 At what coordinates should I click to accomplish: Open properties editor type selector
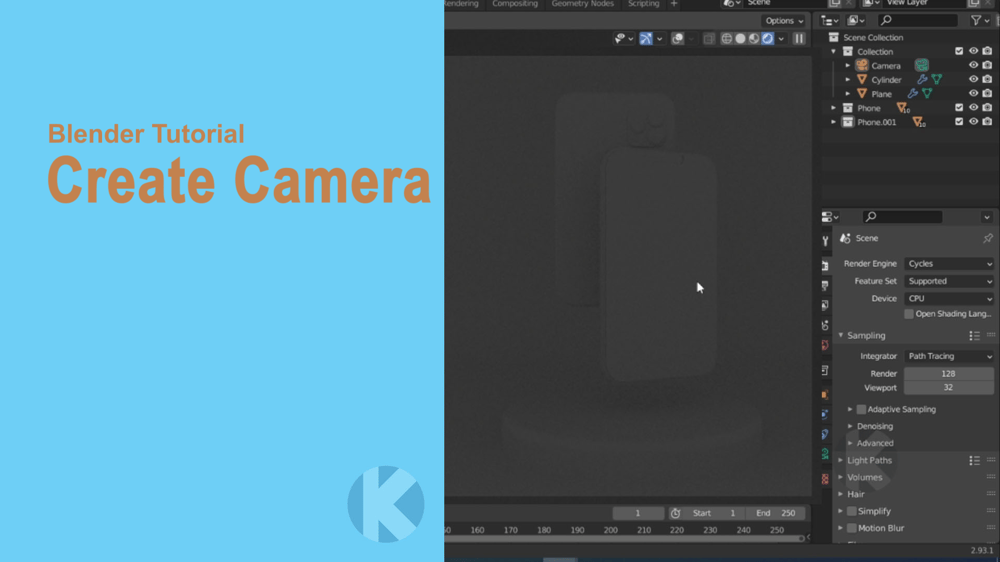coord(830,217)
